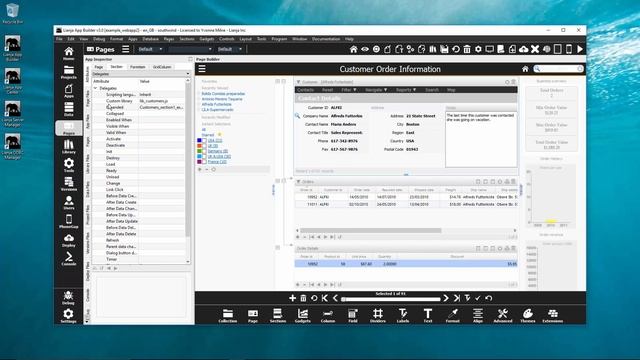Open the Users workspace in sidebar
640x360 pixels.
click(x=69, y=203)
